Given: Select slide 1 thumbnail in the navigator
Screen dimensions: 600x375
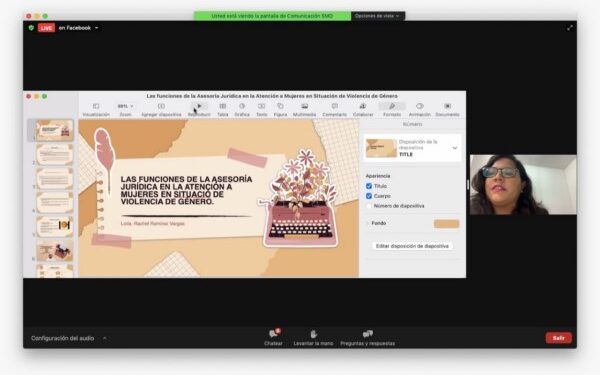Looking at the screenshot, I should click(54, 130).
